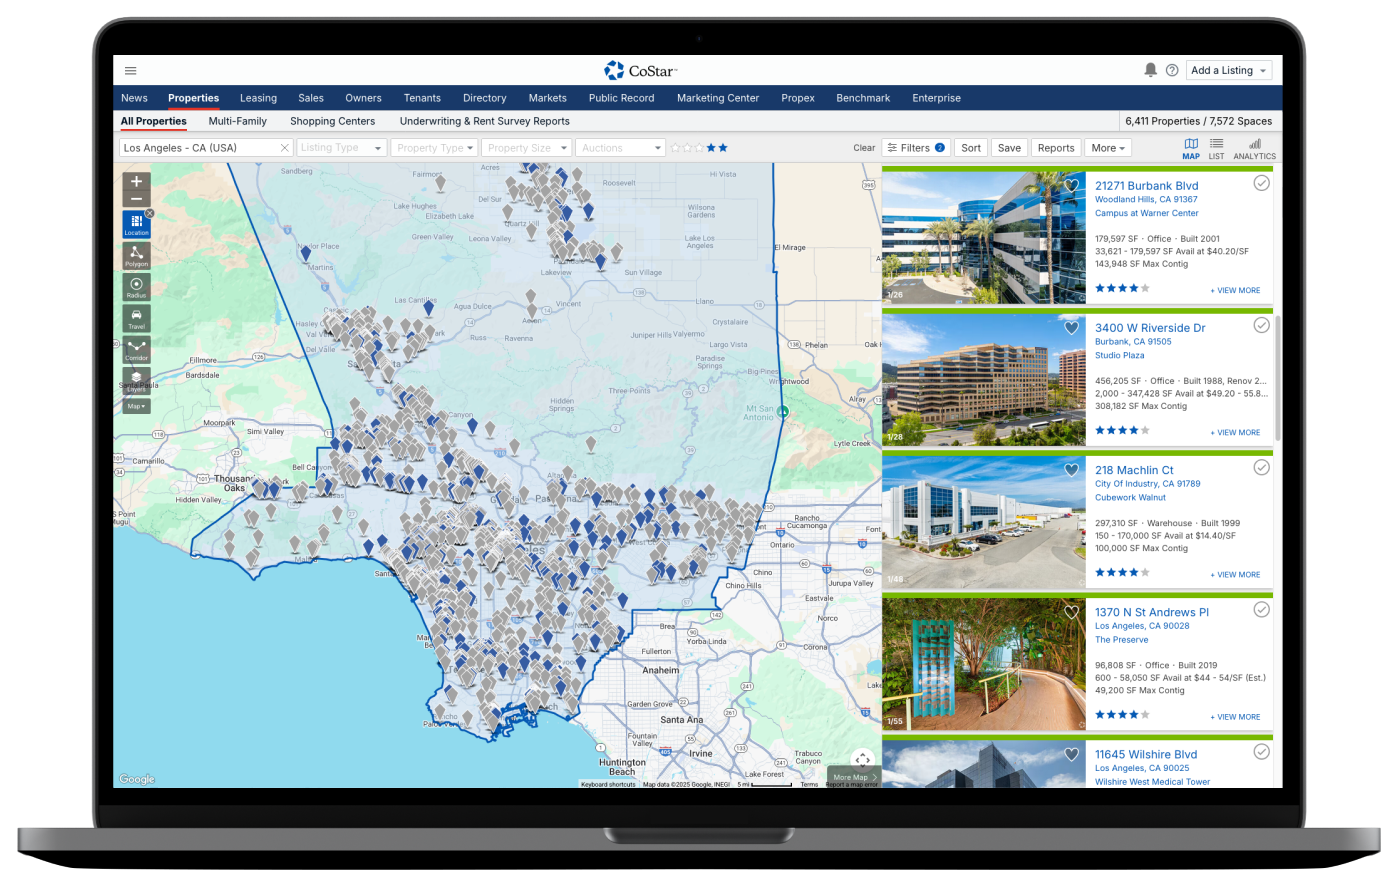The width and height of the screenshot is (1400, 894).
Task: Expand the More options dropdown
Action: click(x=1108, y=148)
